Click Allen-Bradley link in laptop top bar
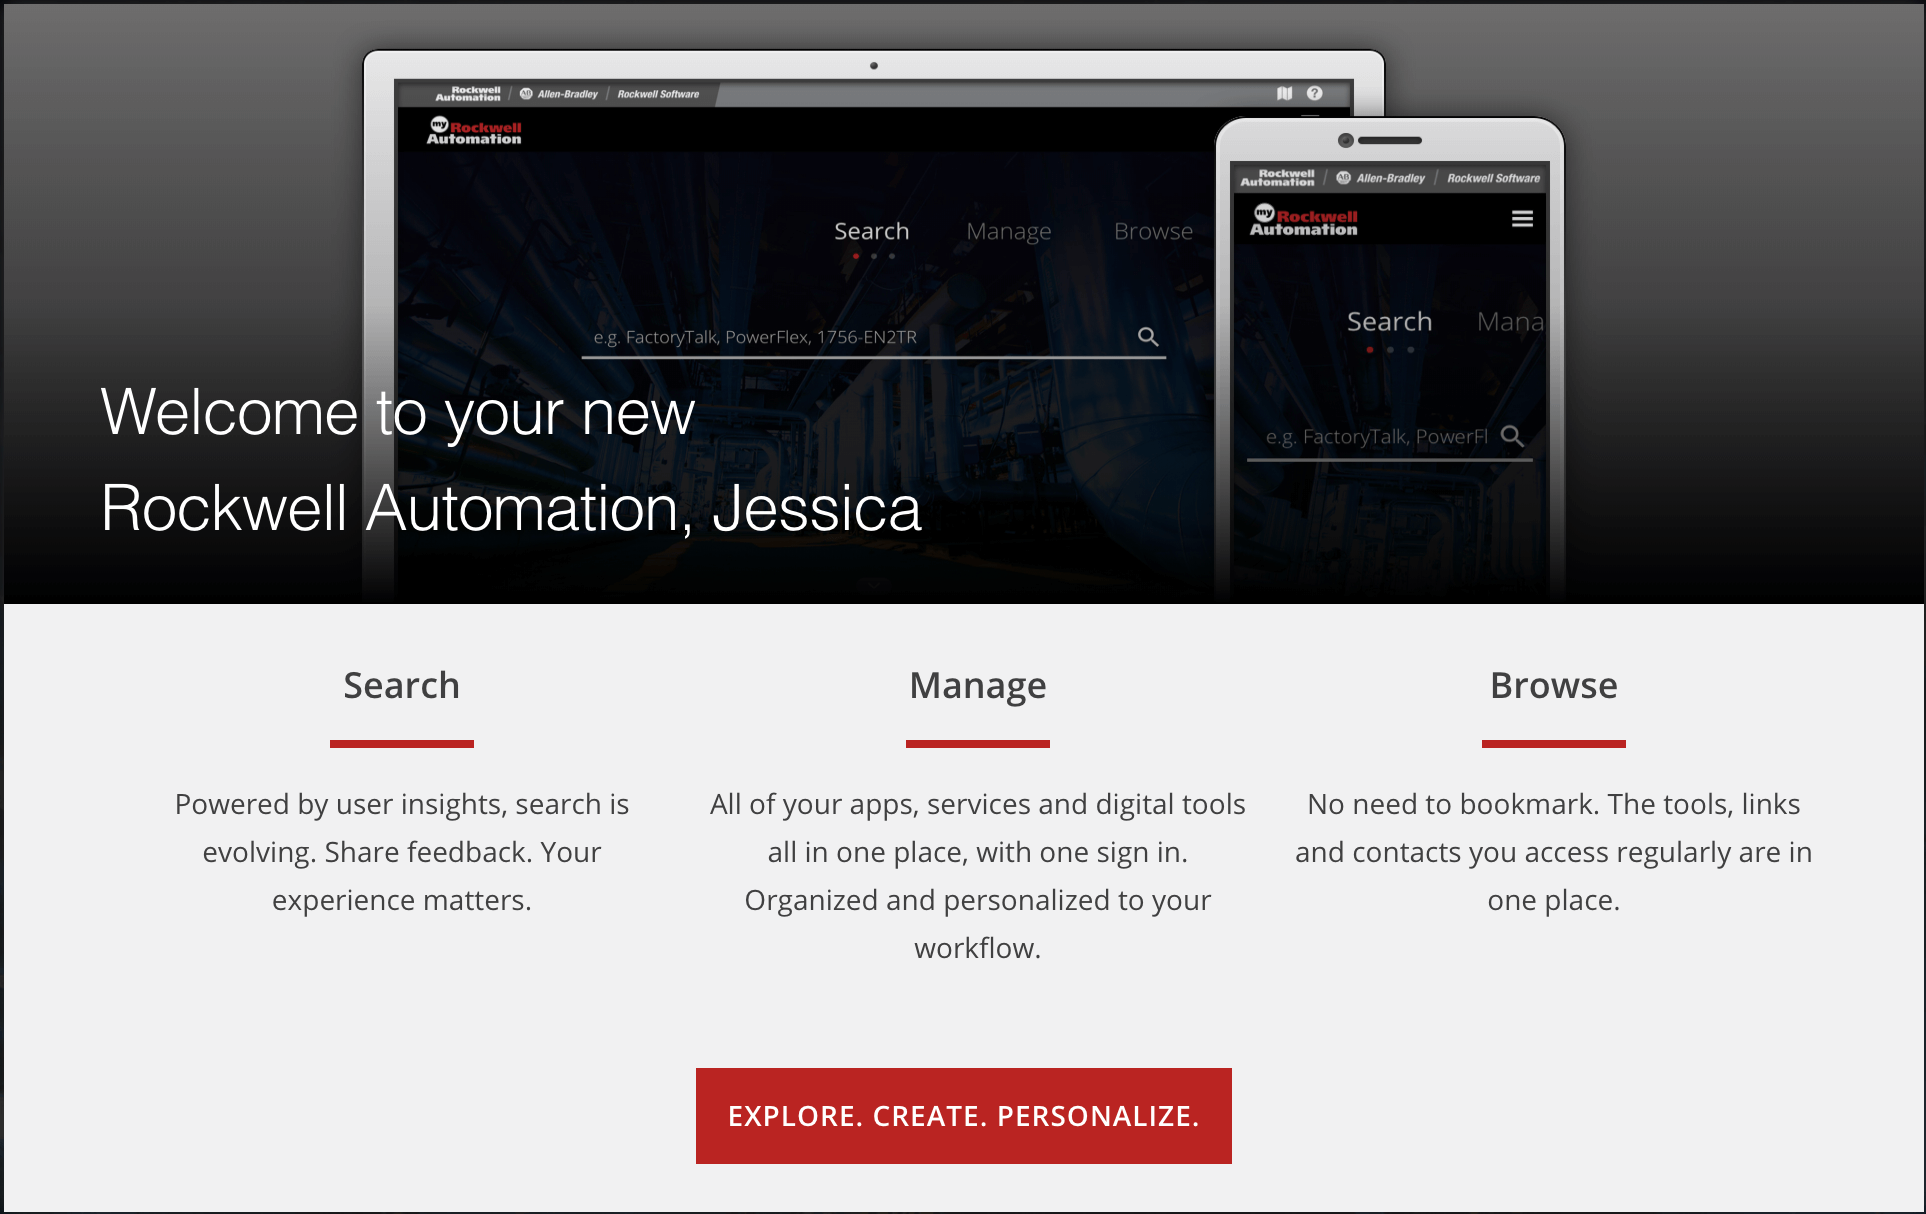 click(559, 94)
